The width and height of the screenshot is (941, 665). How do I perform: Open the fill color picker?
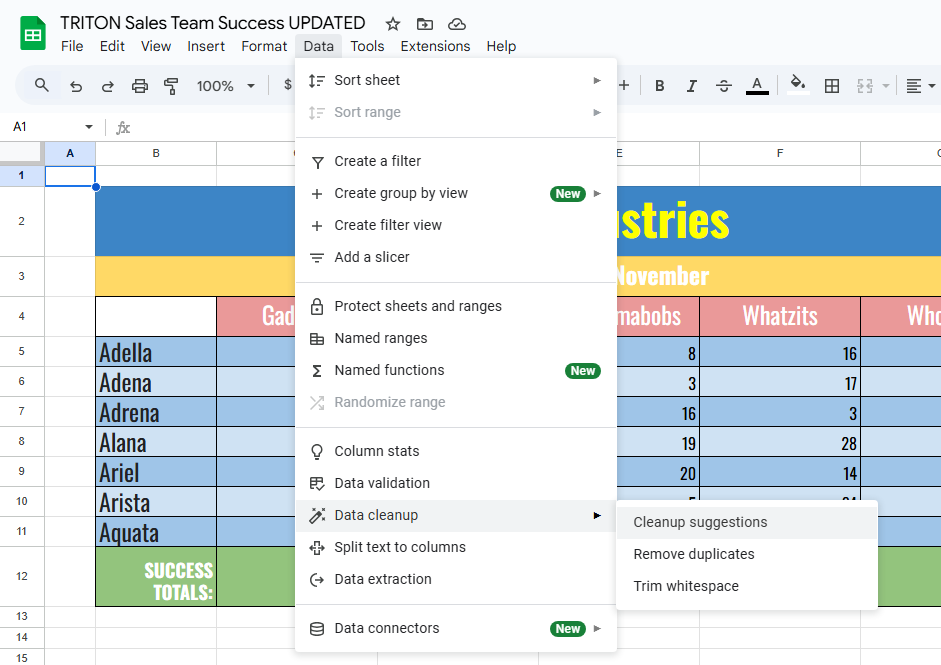point(797,86)
